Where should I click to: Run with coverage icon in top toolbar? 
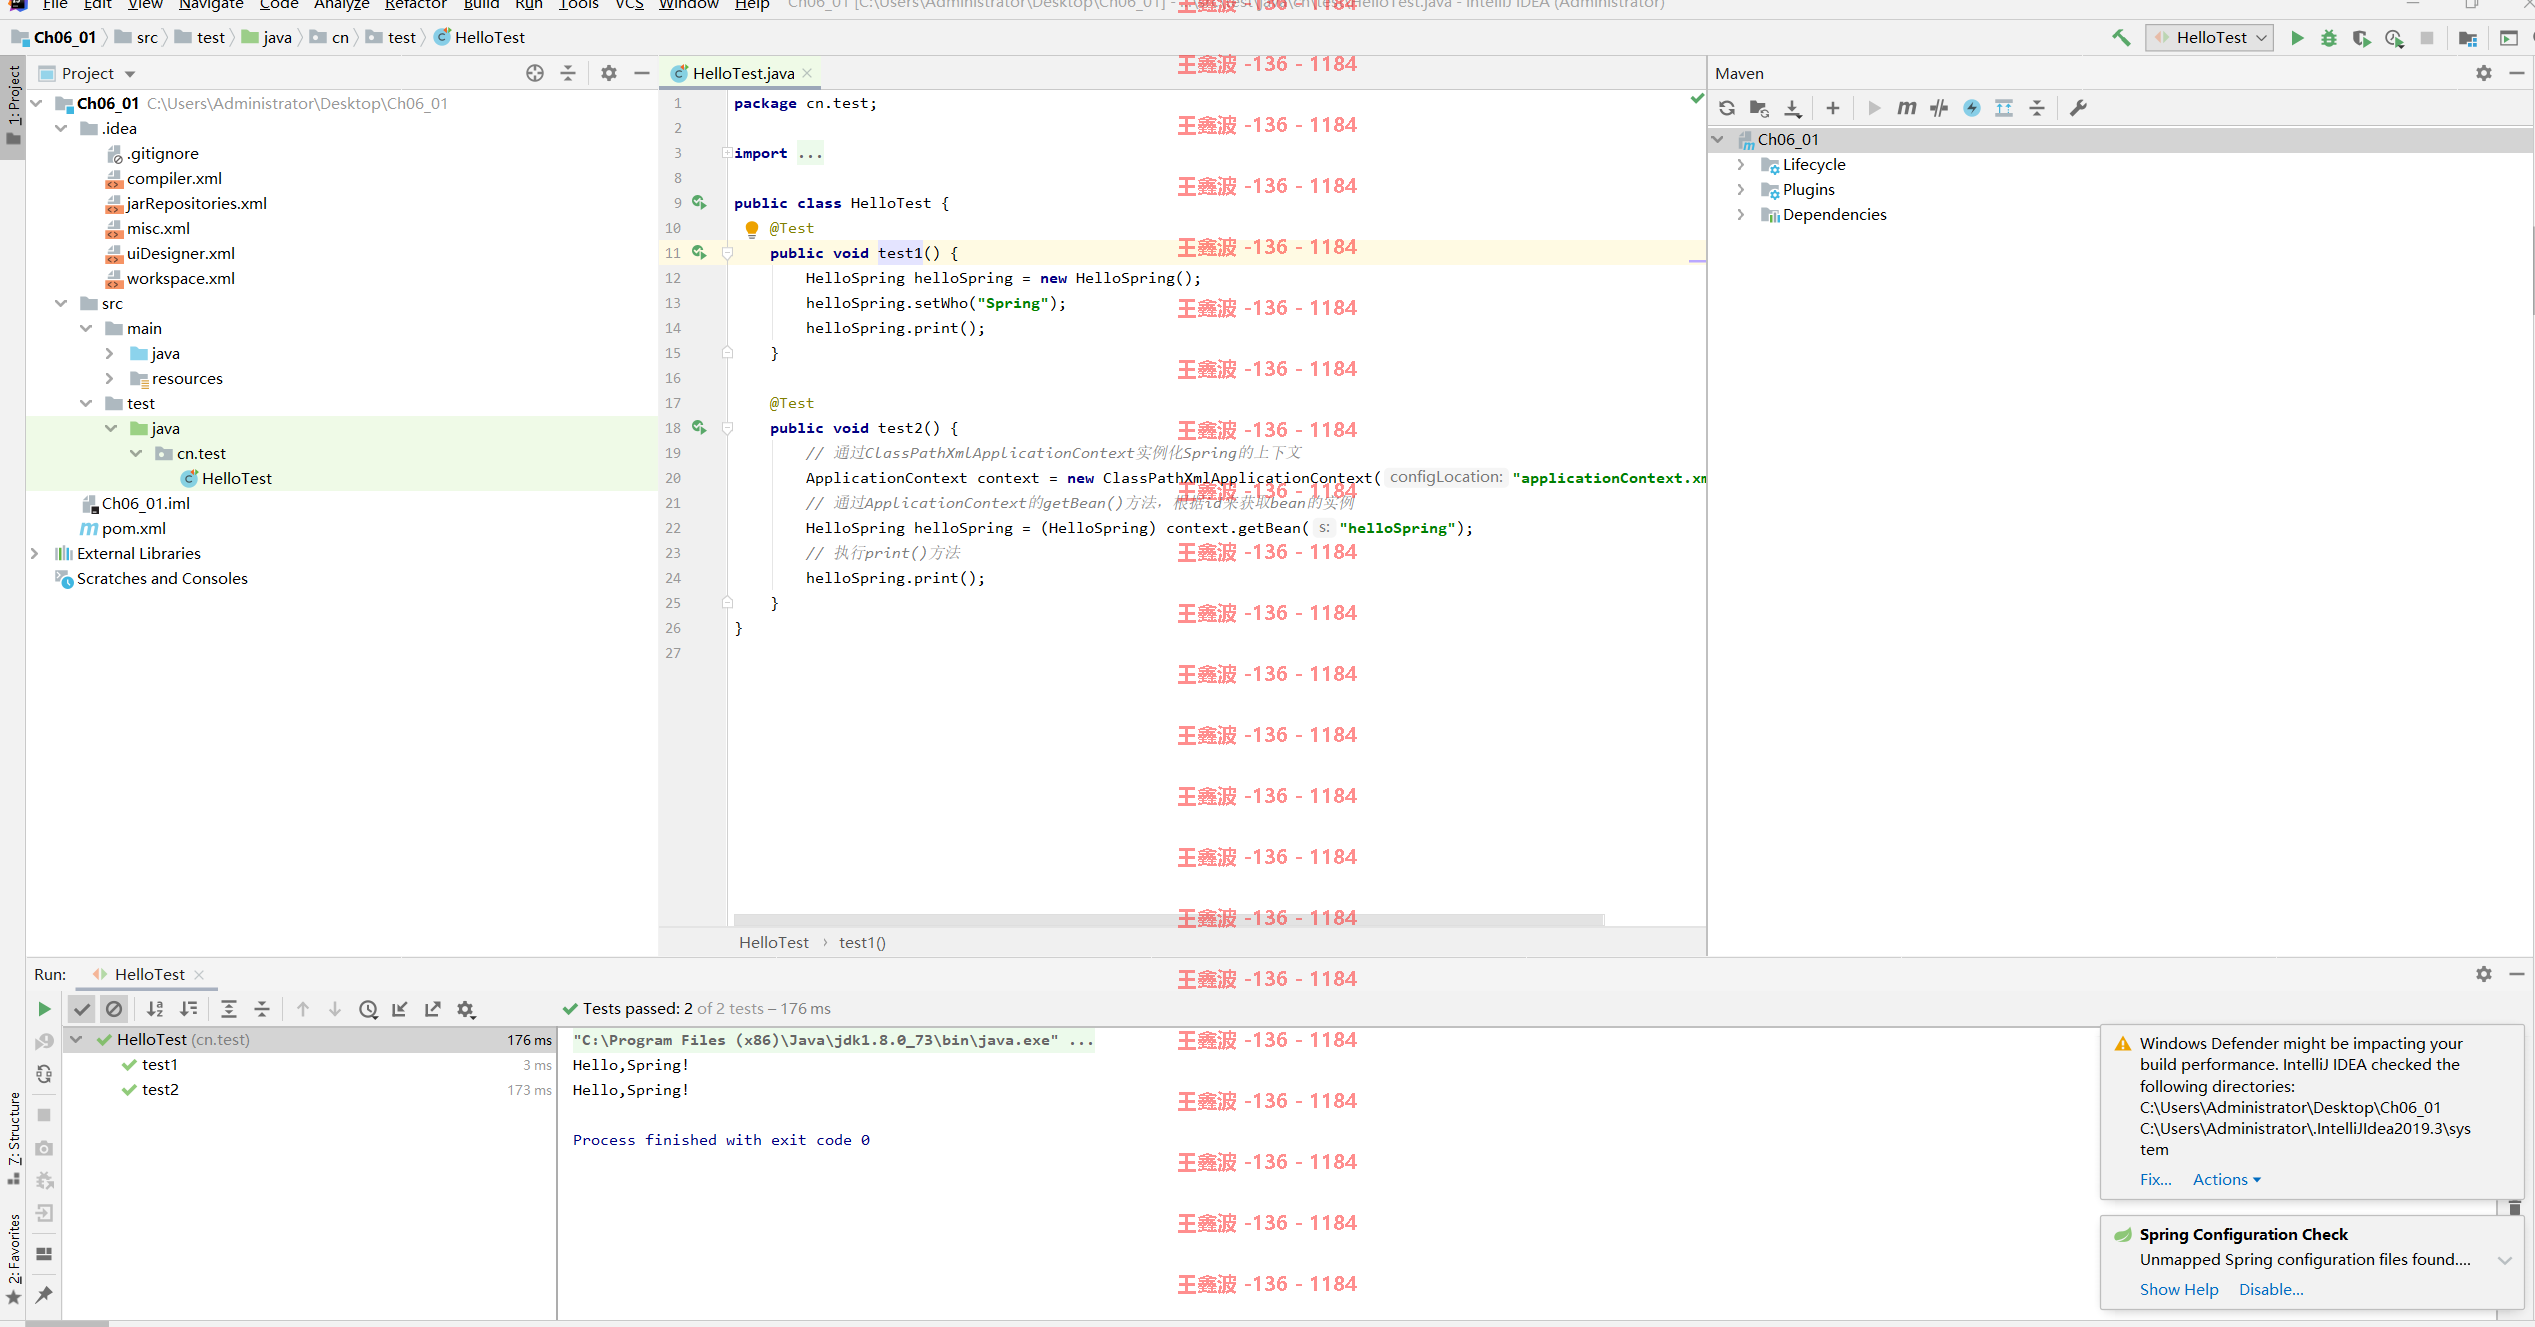coord(2361,38)
